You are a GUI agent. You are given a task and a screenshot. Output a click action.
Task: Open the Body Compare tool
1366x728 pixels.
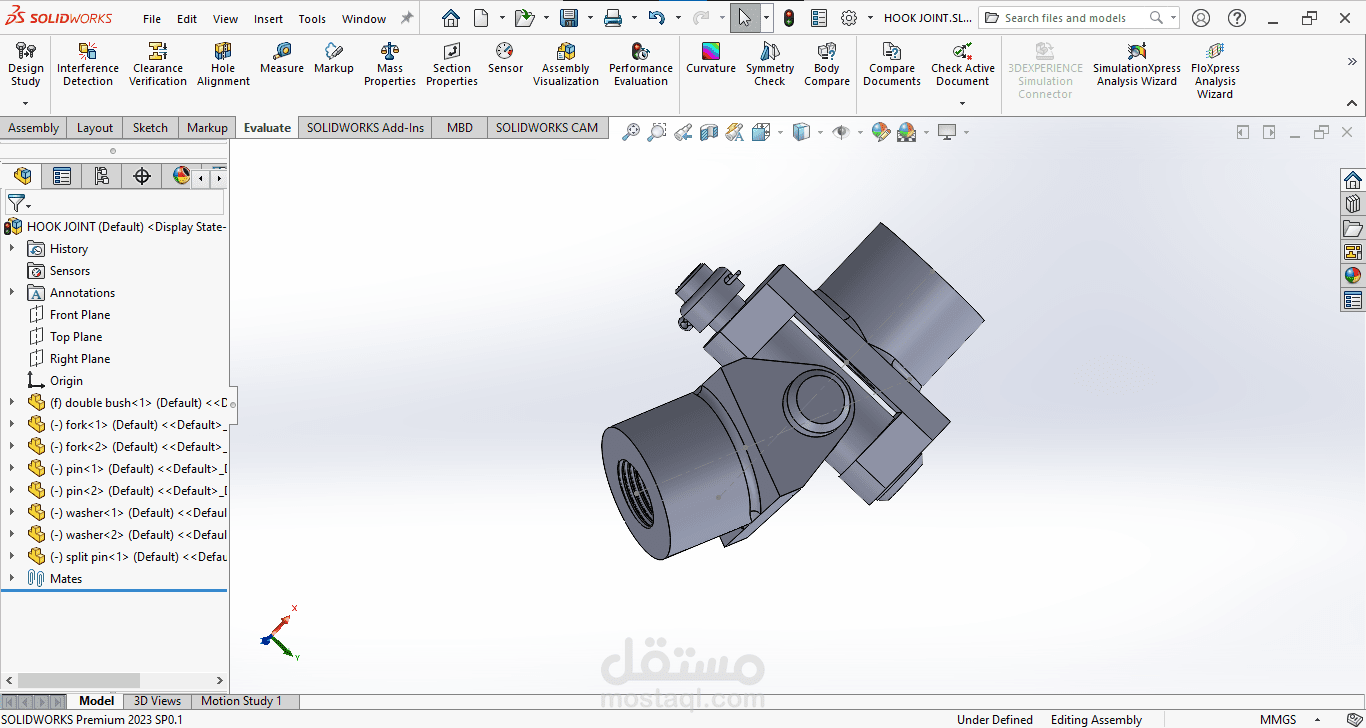click(x=827, y=64)
